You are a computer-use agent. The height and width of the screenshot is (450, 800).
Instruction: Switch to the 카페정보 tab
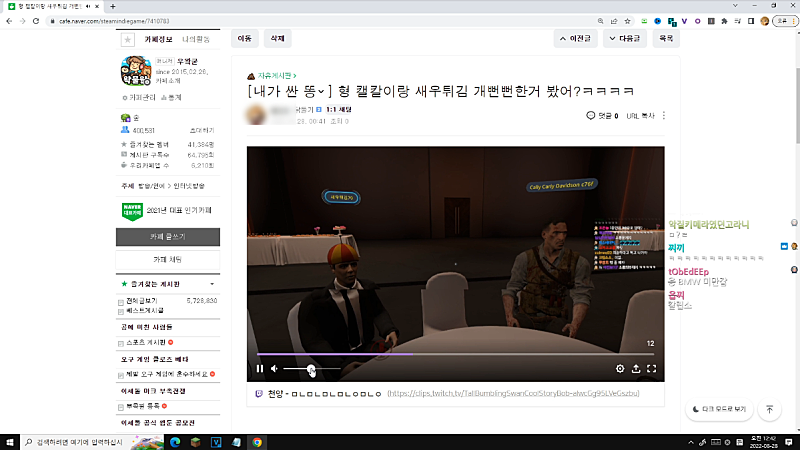click(x=158, y=39)
